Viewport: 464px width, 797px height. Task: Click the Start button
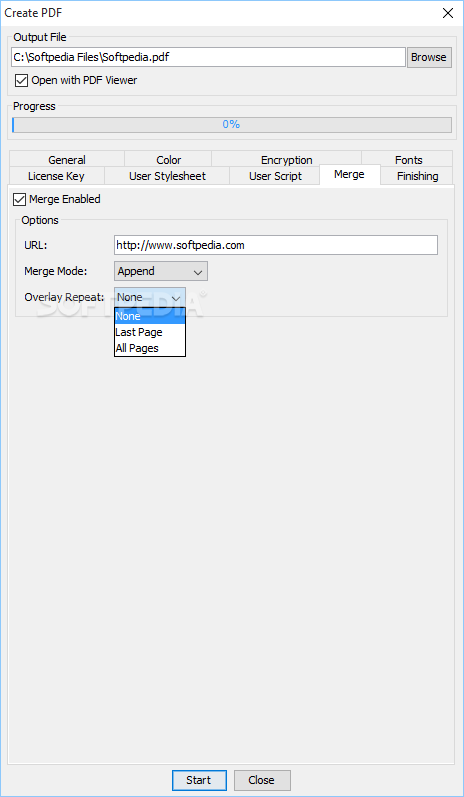(199, 780)
